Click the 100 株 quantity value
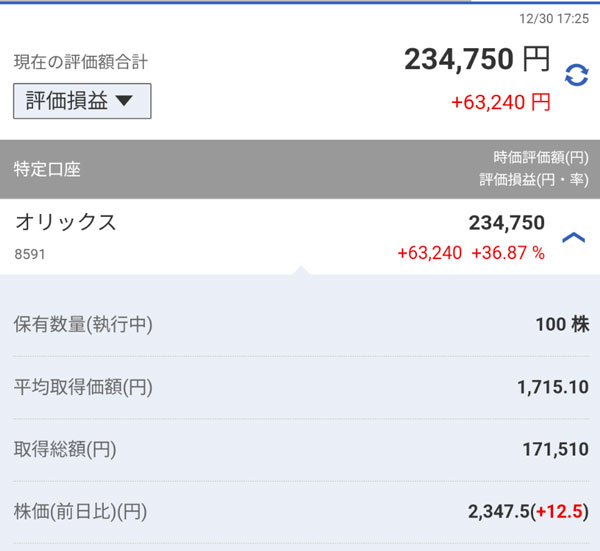This screenshot has width=600, height=551. (562, 324)
